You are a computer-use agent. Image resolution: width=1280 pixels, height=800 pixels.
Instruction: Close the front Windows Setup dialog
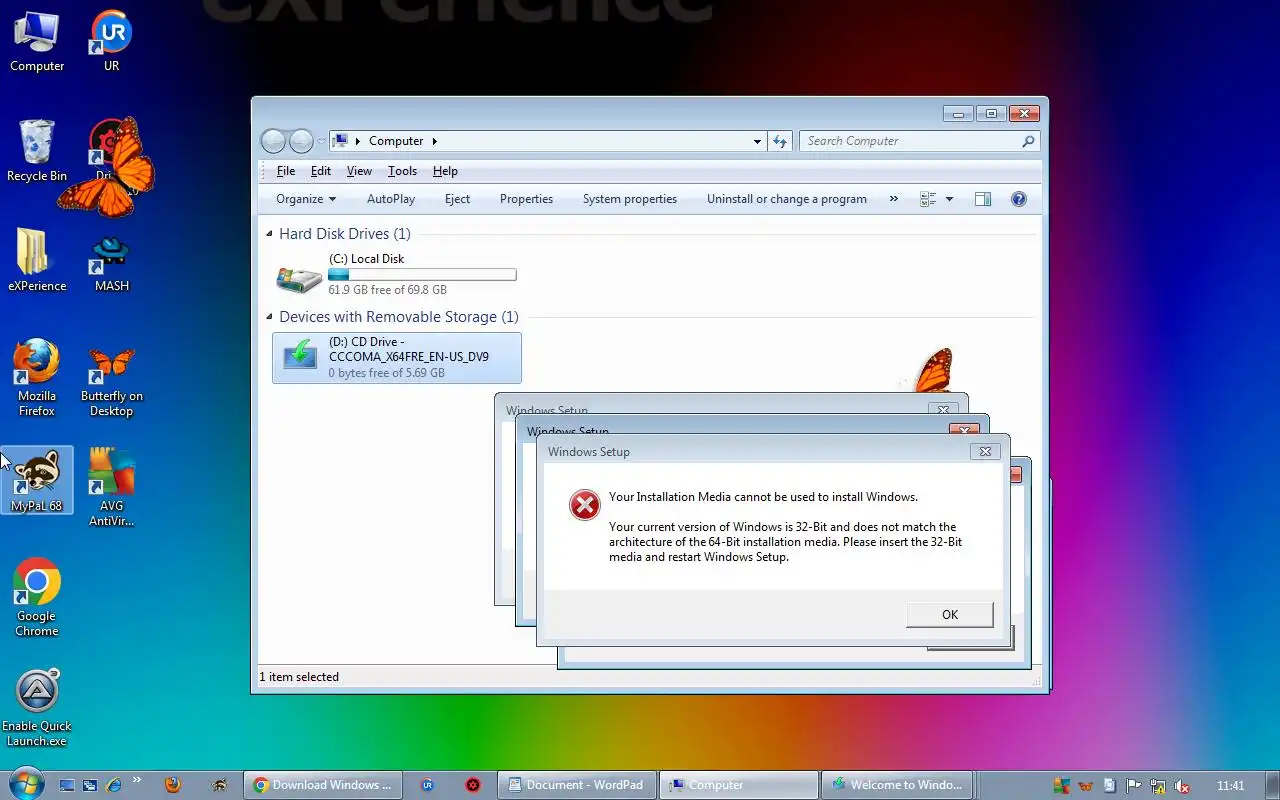(985, 451)
